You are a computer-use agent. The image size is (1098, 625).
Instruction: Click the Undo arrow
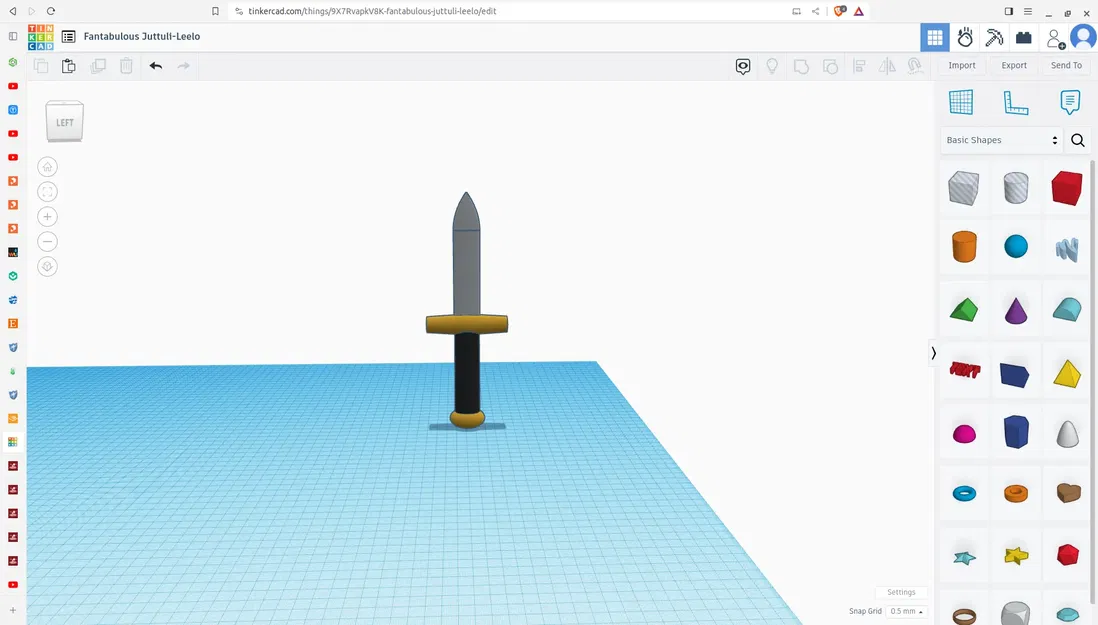pos(156,65)
